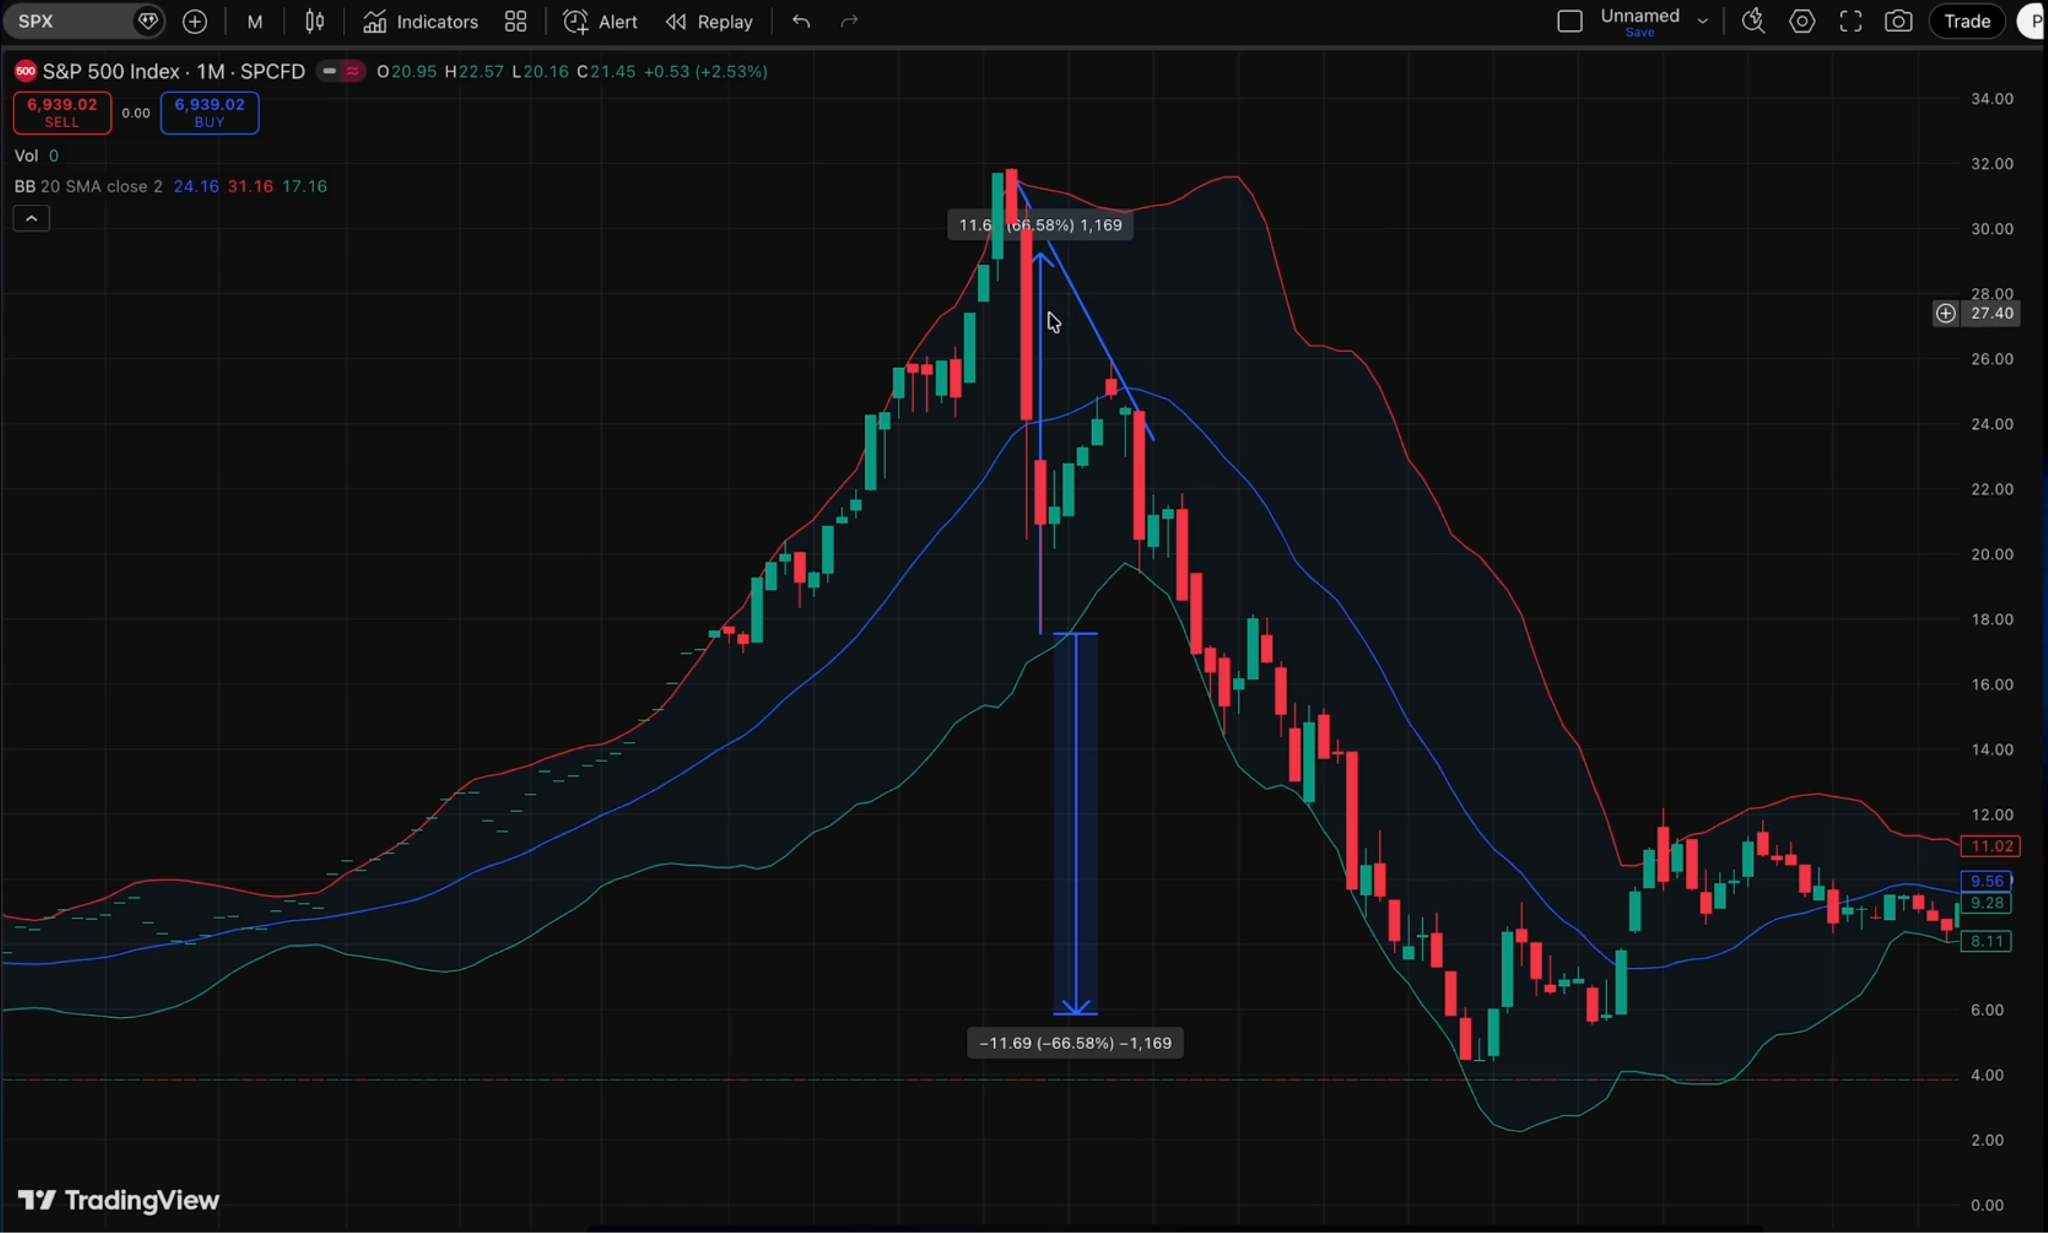
Task: Redo the last undone chart action
Action: (x=849, y=22)
